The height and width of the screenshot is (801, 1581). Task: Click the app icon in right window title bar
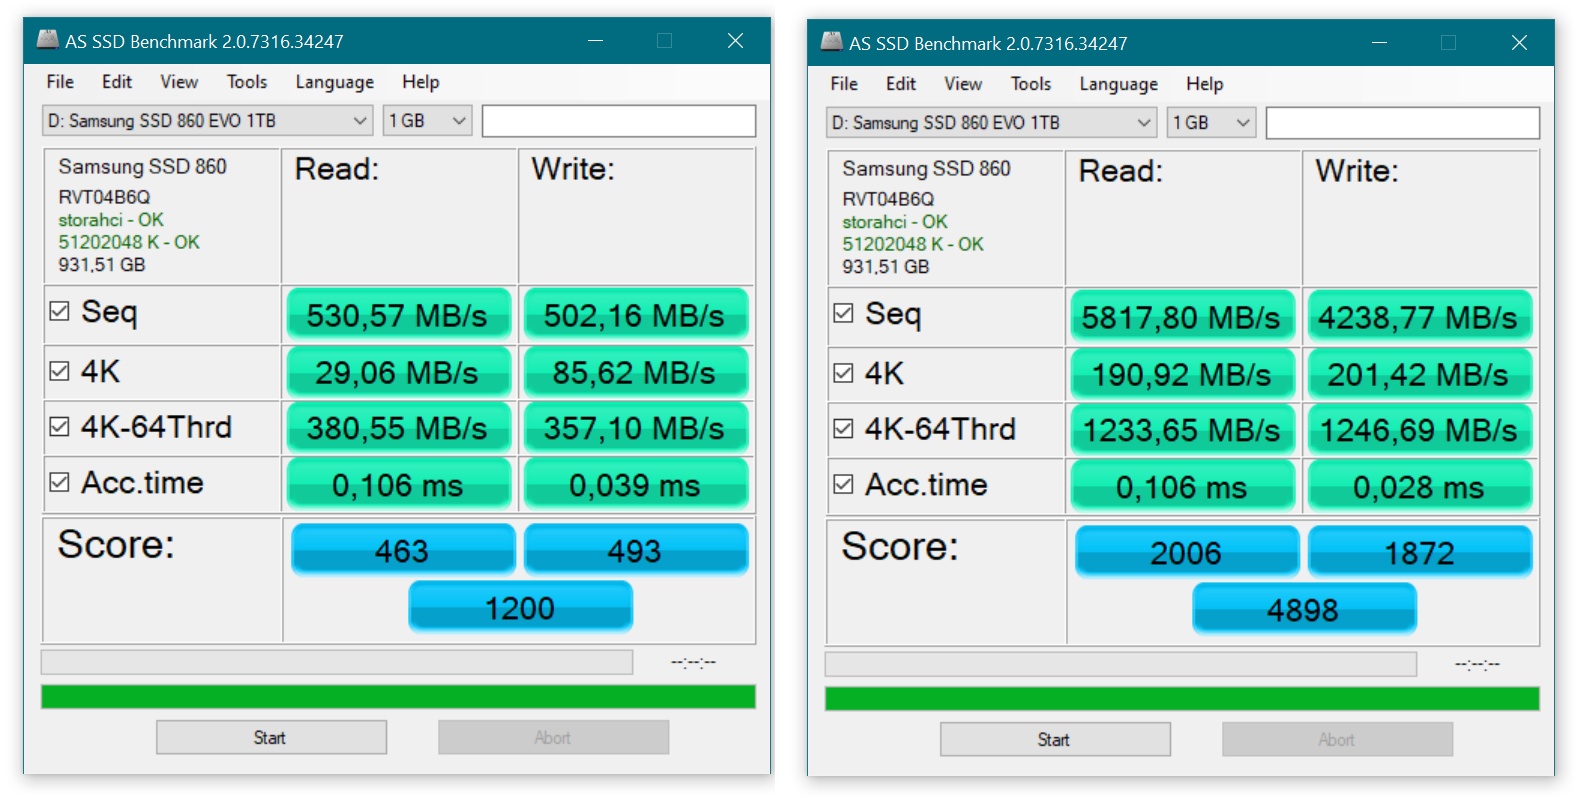coord(831,42)
